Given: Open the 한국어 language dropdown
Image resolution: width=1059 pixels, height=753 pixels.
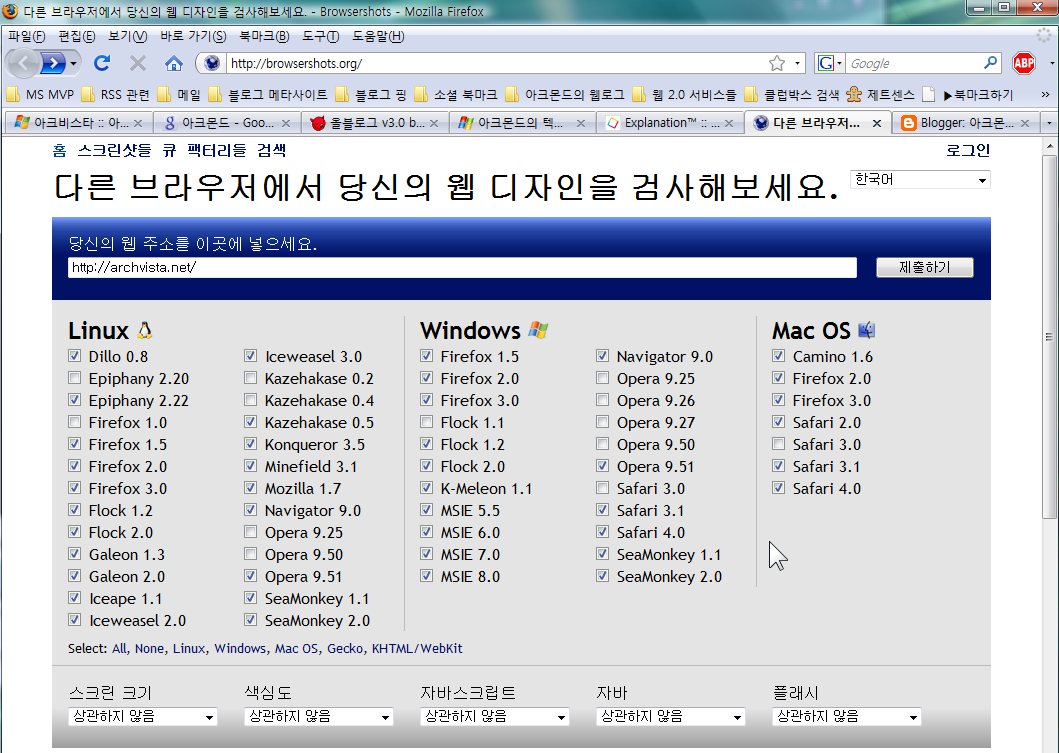Looking at the screenshot, I should pos(920,180).
